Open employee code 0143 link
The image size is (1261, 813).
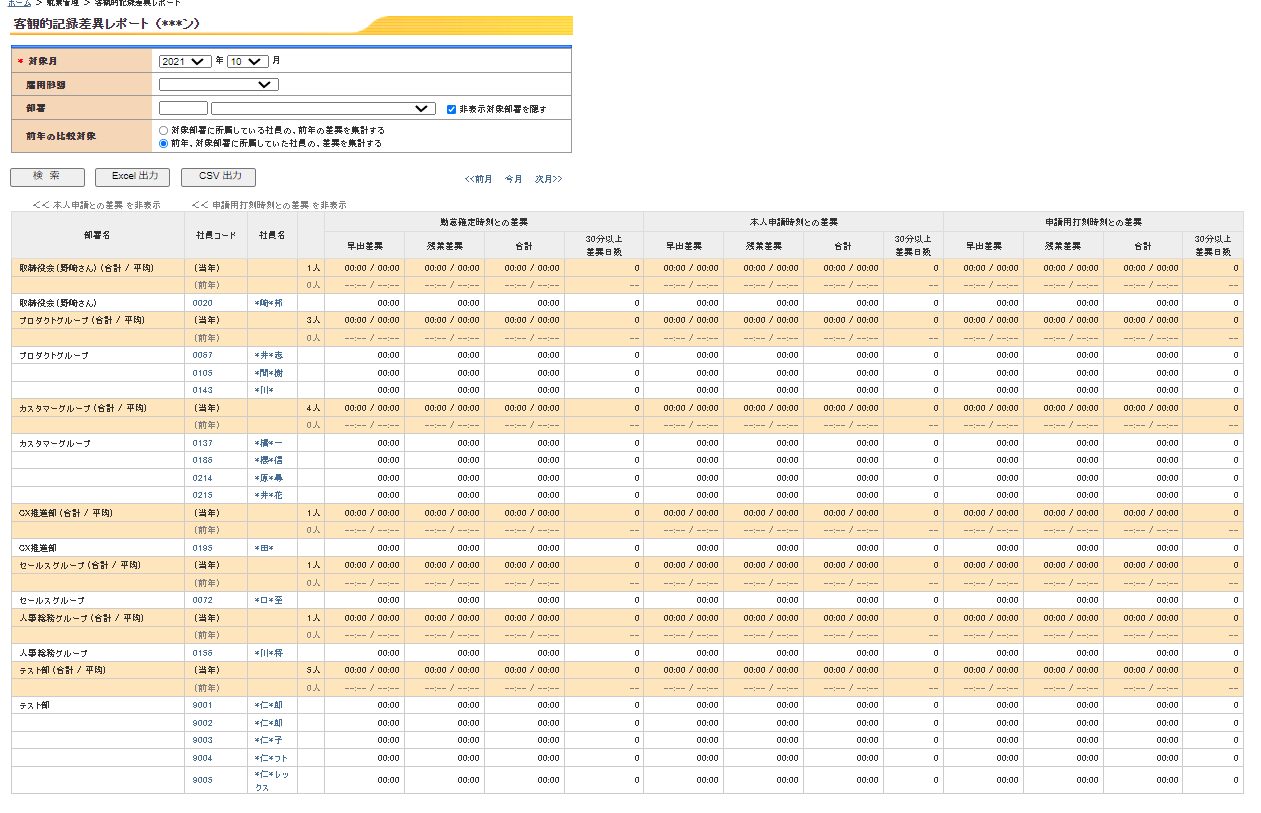click(x=202, y=390)
